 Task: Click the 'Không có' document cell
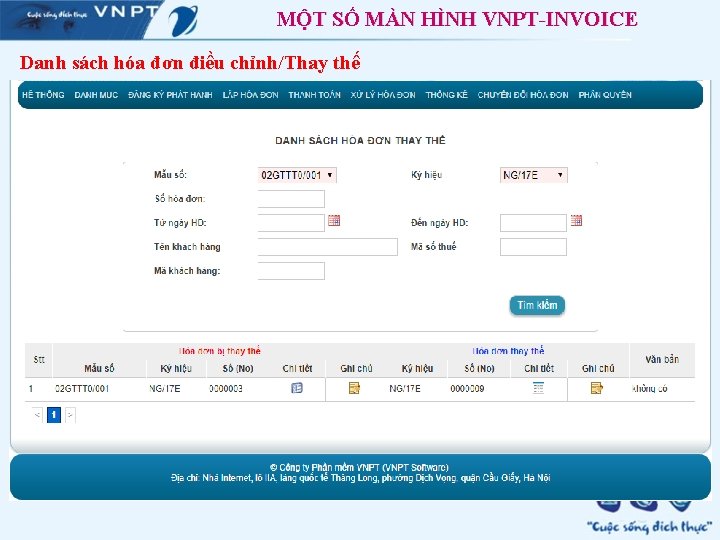click(x=649, y=389)
